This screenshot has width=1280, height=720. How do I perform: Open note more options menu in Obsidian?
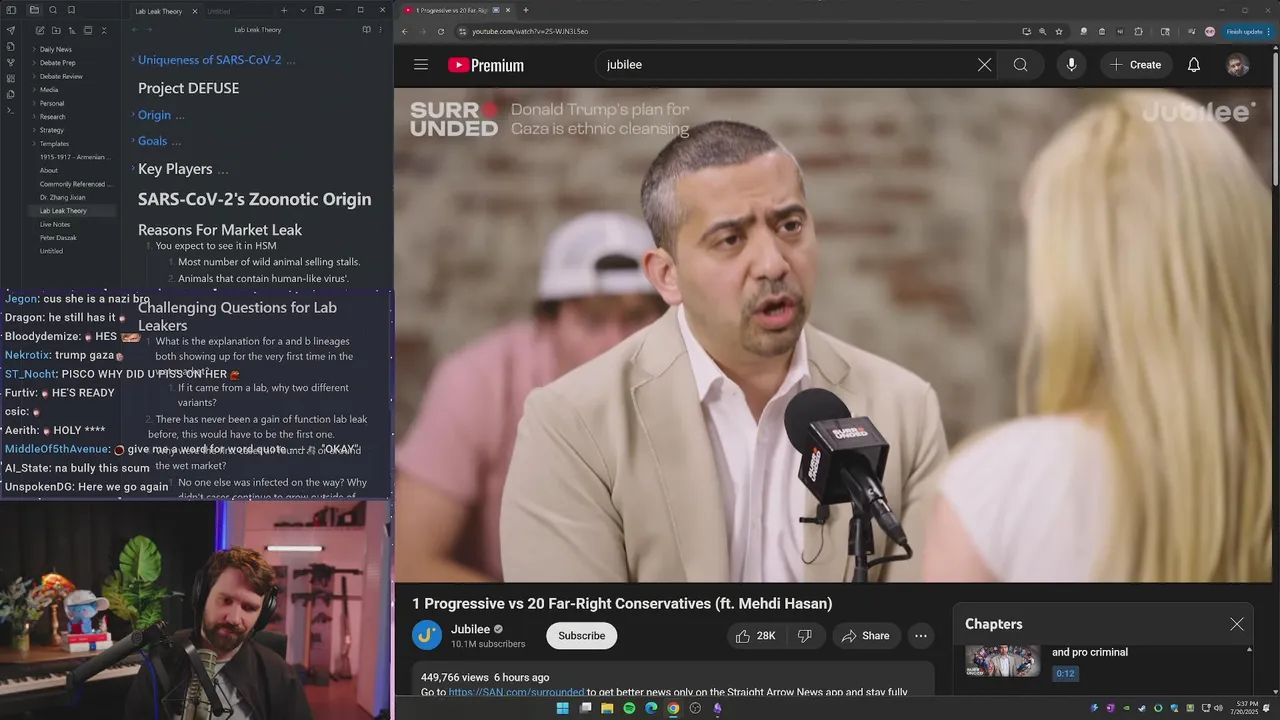(x=380, y=30)
